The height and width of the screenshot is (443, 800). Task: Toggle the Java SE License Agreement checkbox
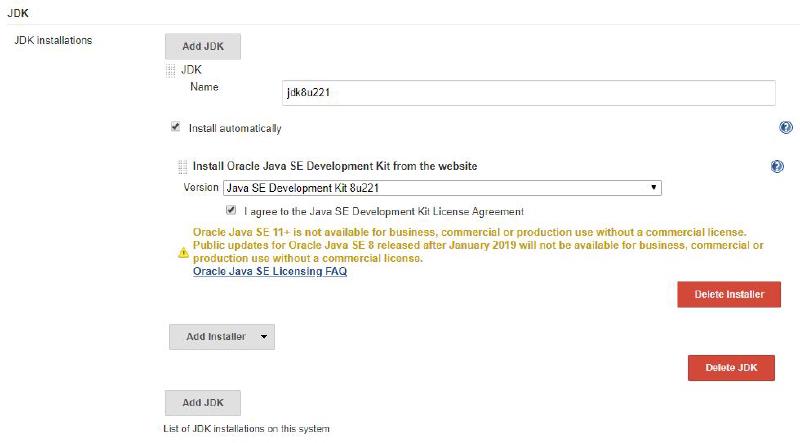[x=231, y=210]
